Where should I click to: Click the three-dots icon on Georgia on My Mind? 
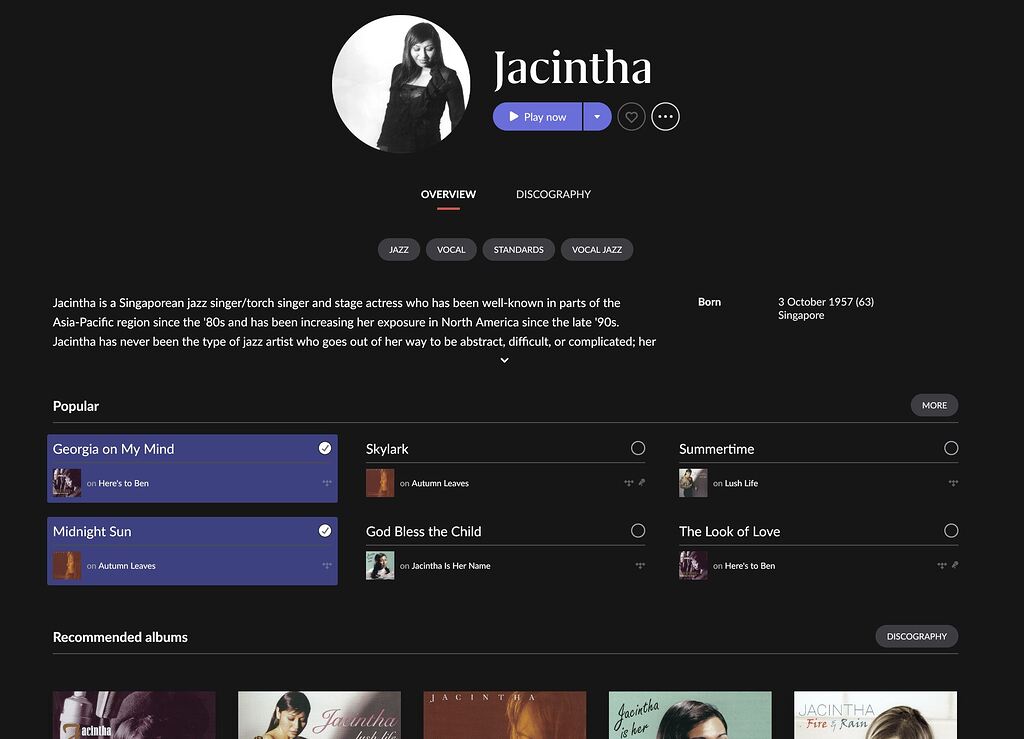tap(327, 483)
